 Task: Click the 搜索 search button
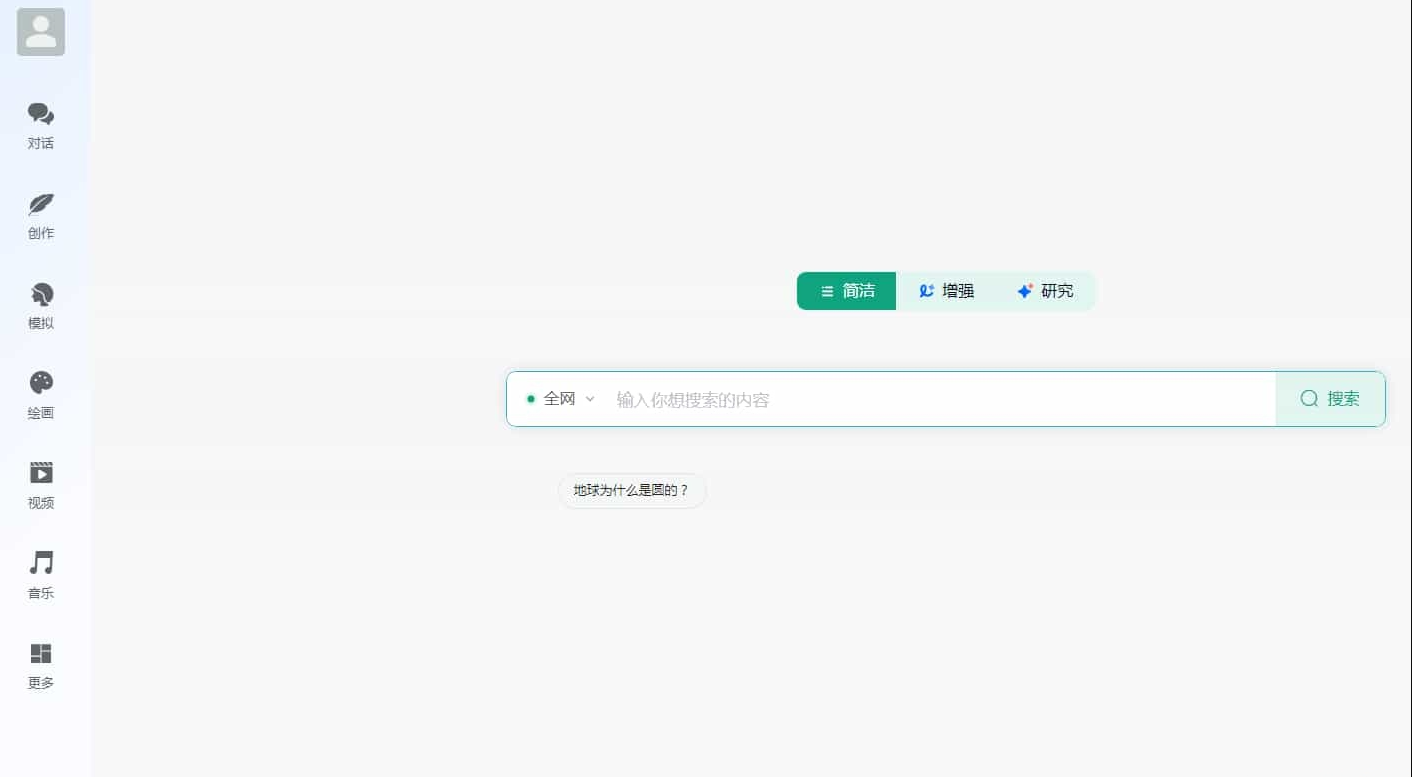(x=1330, y=399)
